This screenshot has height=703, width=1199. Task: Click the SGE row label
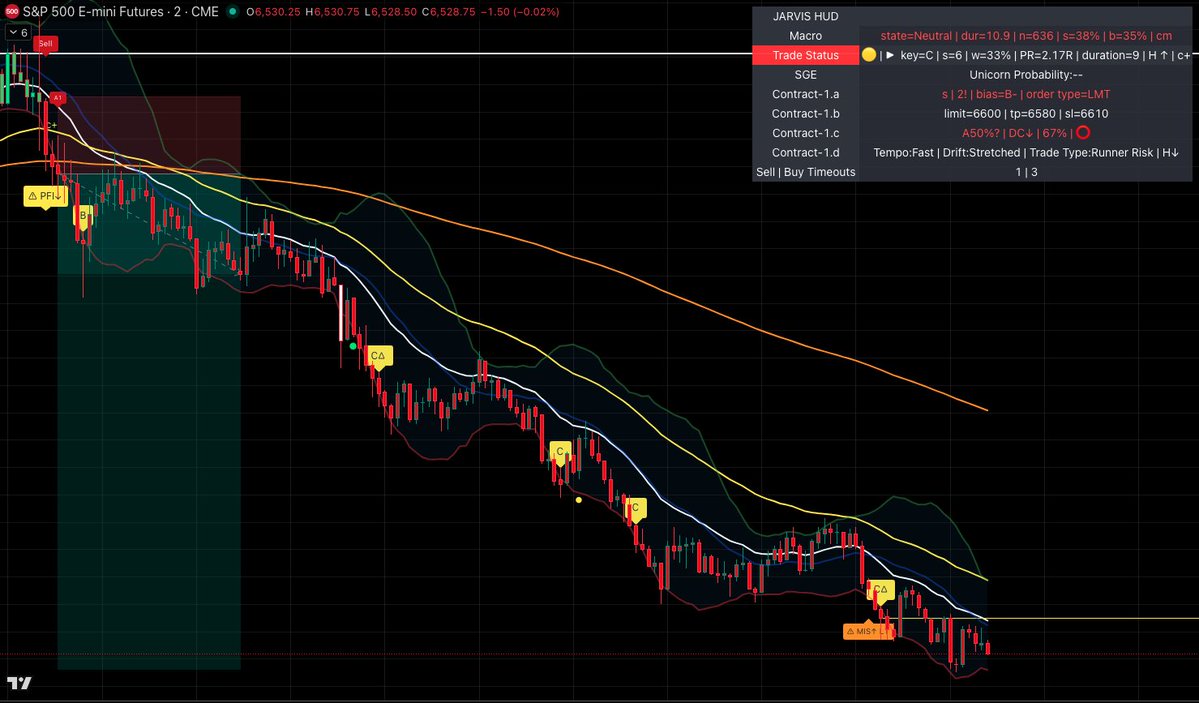[805, 75]
